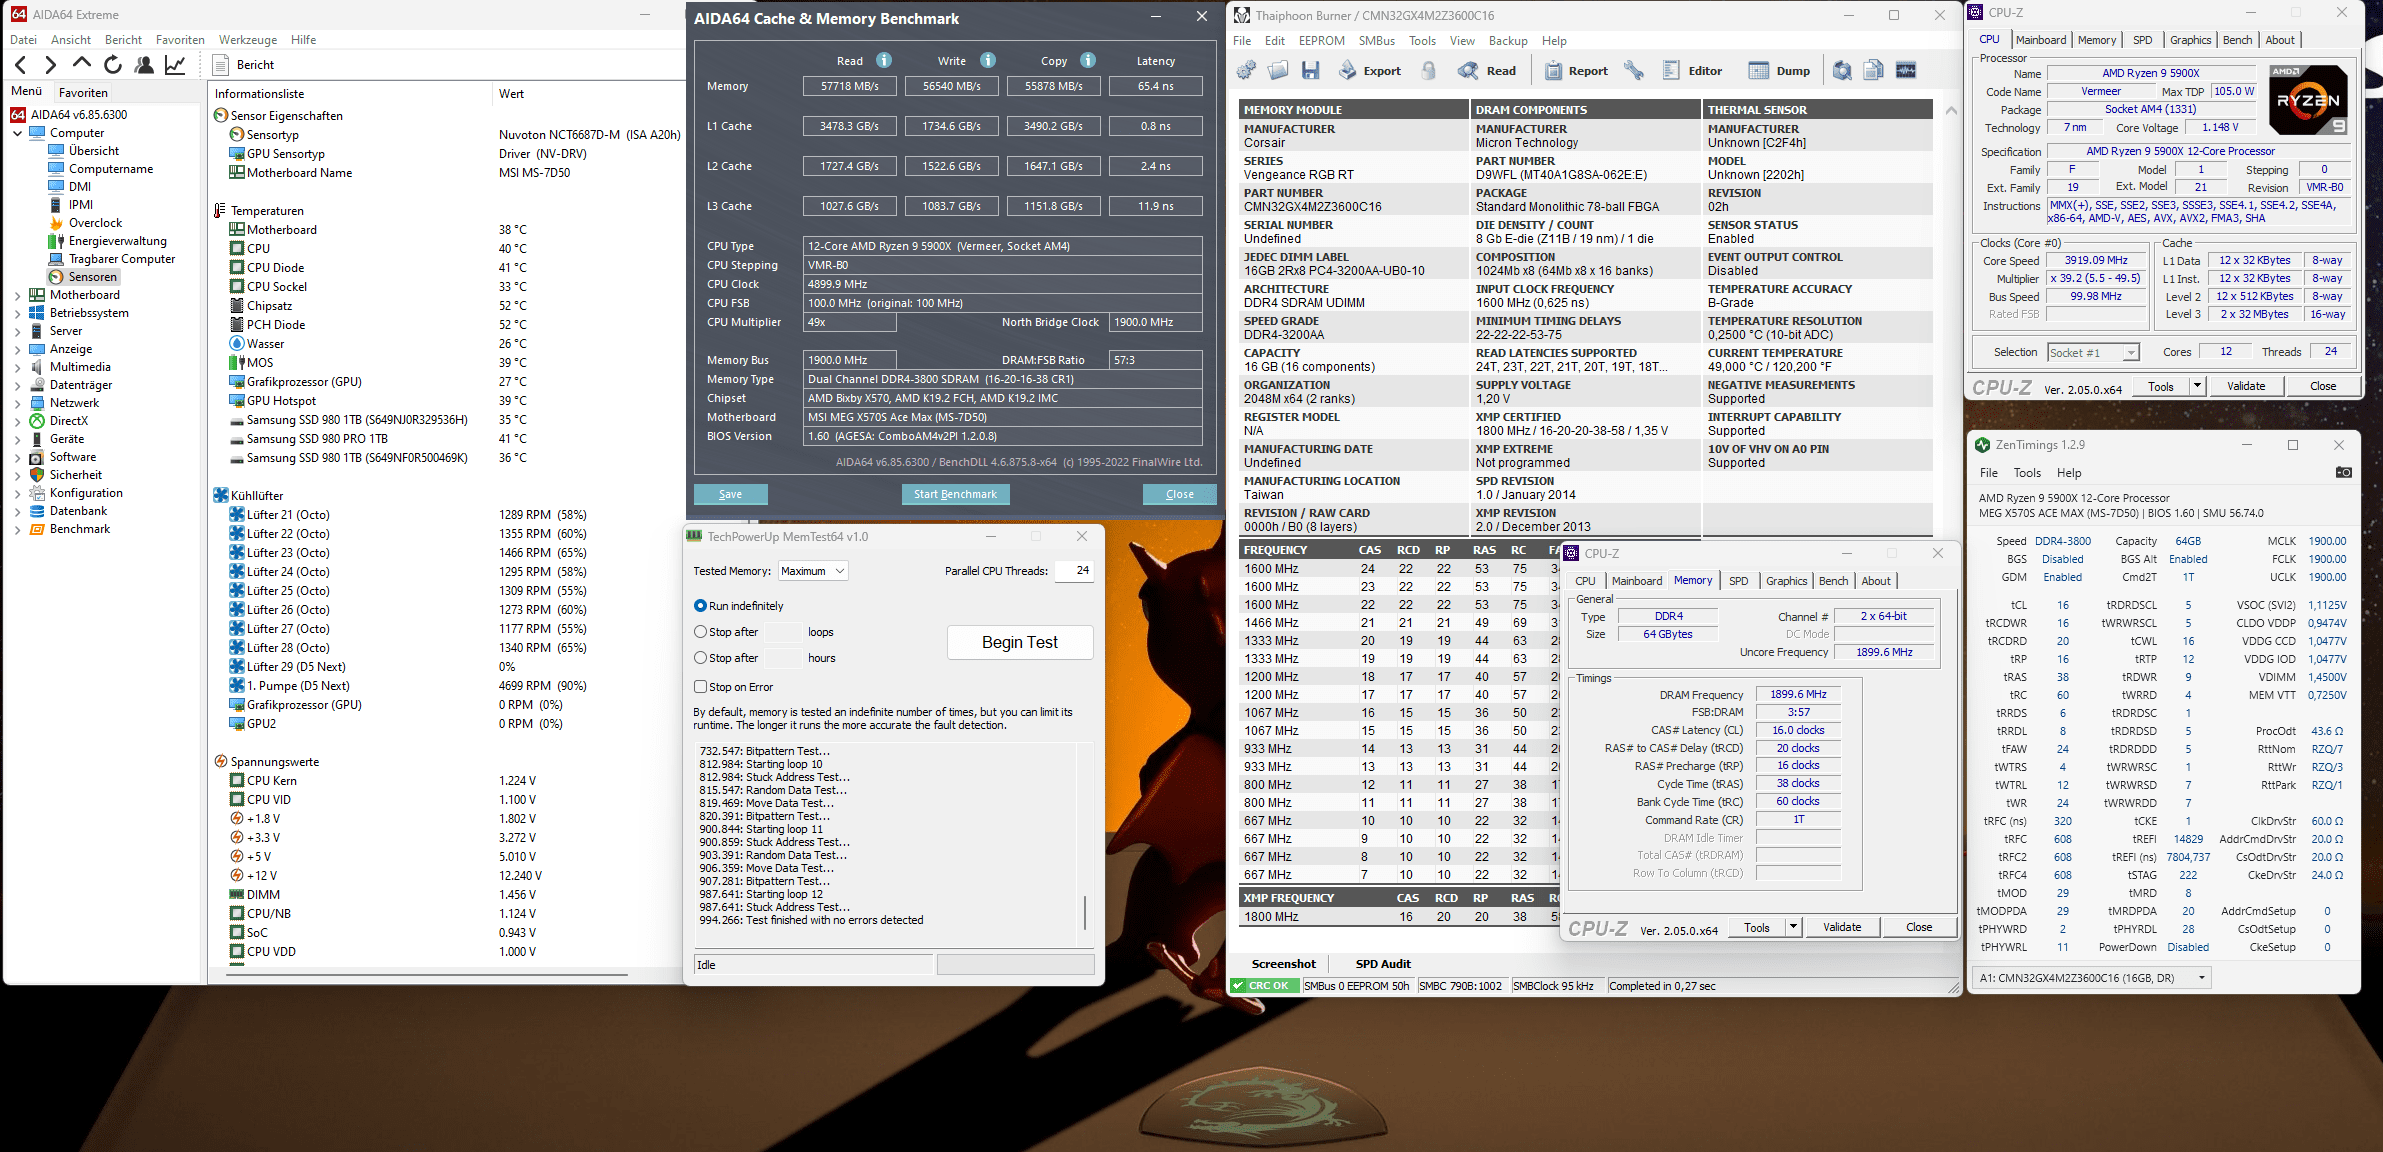
Task: Click MemTest64 log vertical scrollbar
Action: point(1085,912)
